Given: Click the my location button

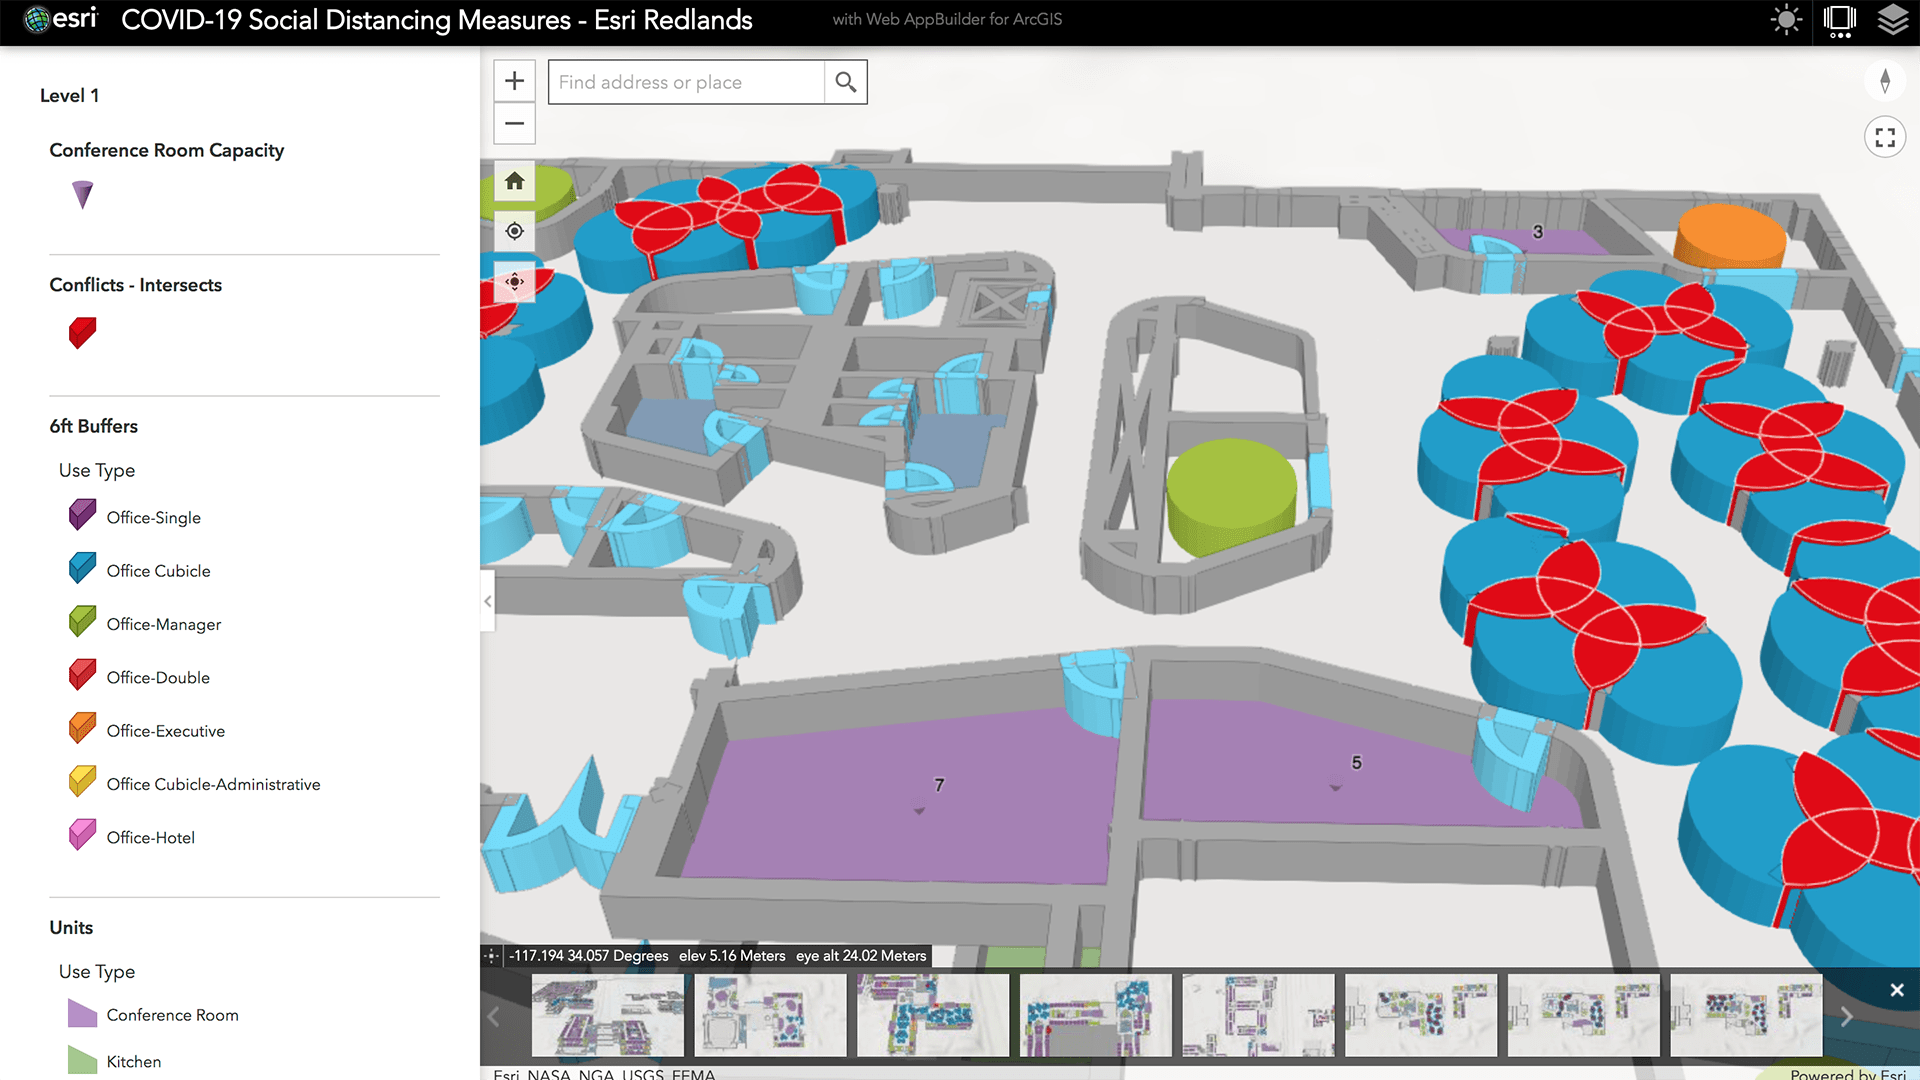Looking at the screenshot, I should coord(514,231).
